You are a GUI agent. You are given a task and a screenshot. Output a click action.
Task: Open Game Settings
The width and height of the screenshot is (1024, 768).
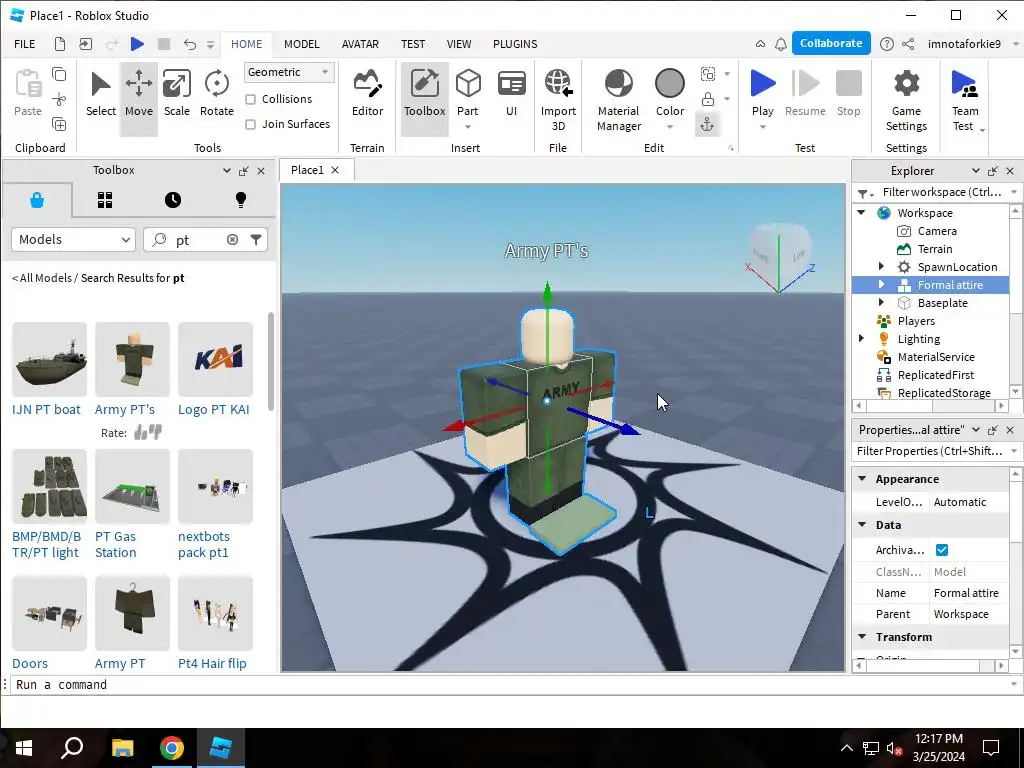click(x=906, y=100)
